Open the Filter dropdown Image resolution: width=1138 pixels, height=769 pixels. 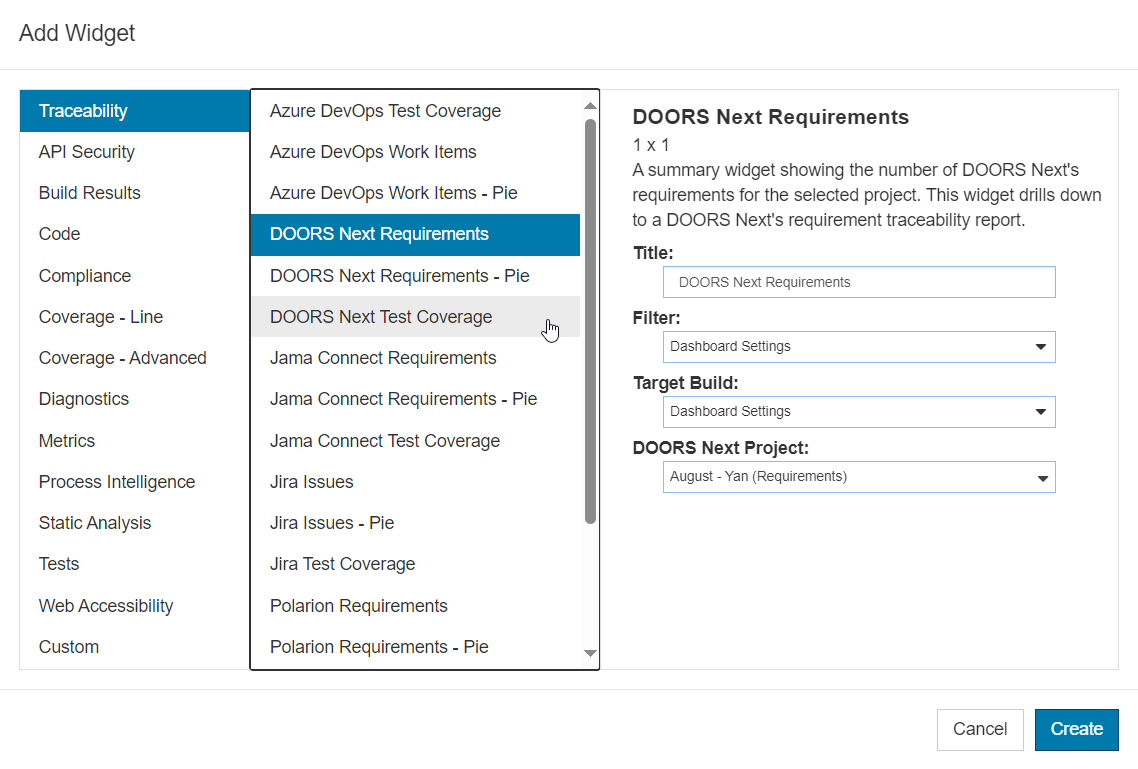tap(859, 347)
